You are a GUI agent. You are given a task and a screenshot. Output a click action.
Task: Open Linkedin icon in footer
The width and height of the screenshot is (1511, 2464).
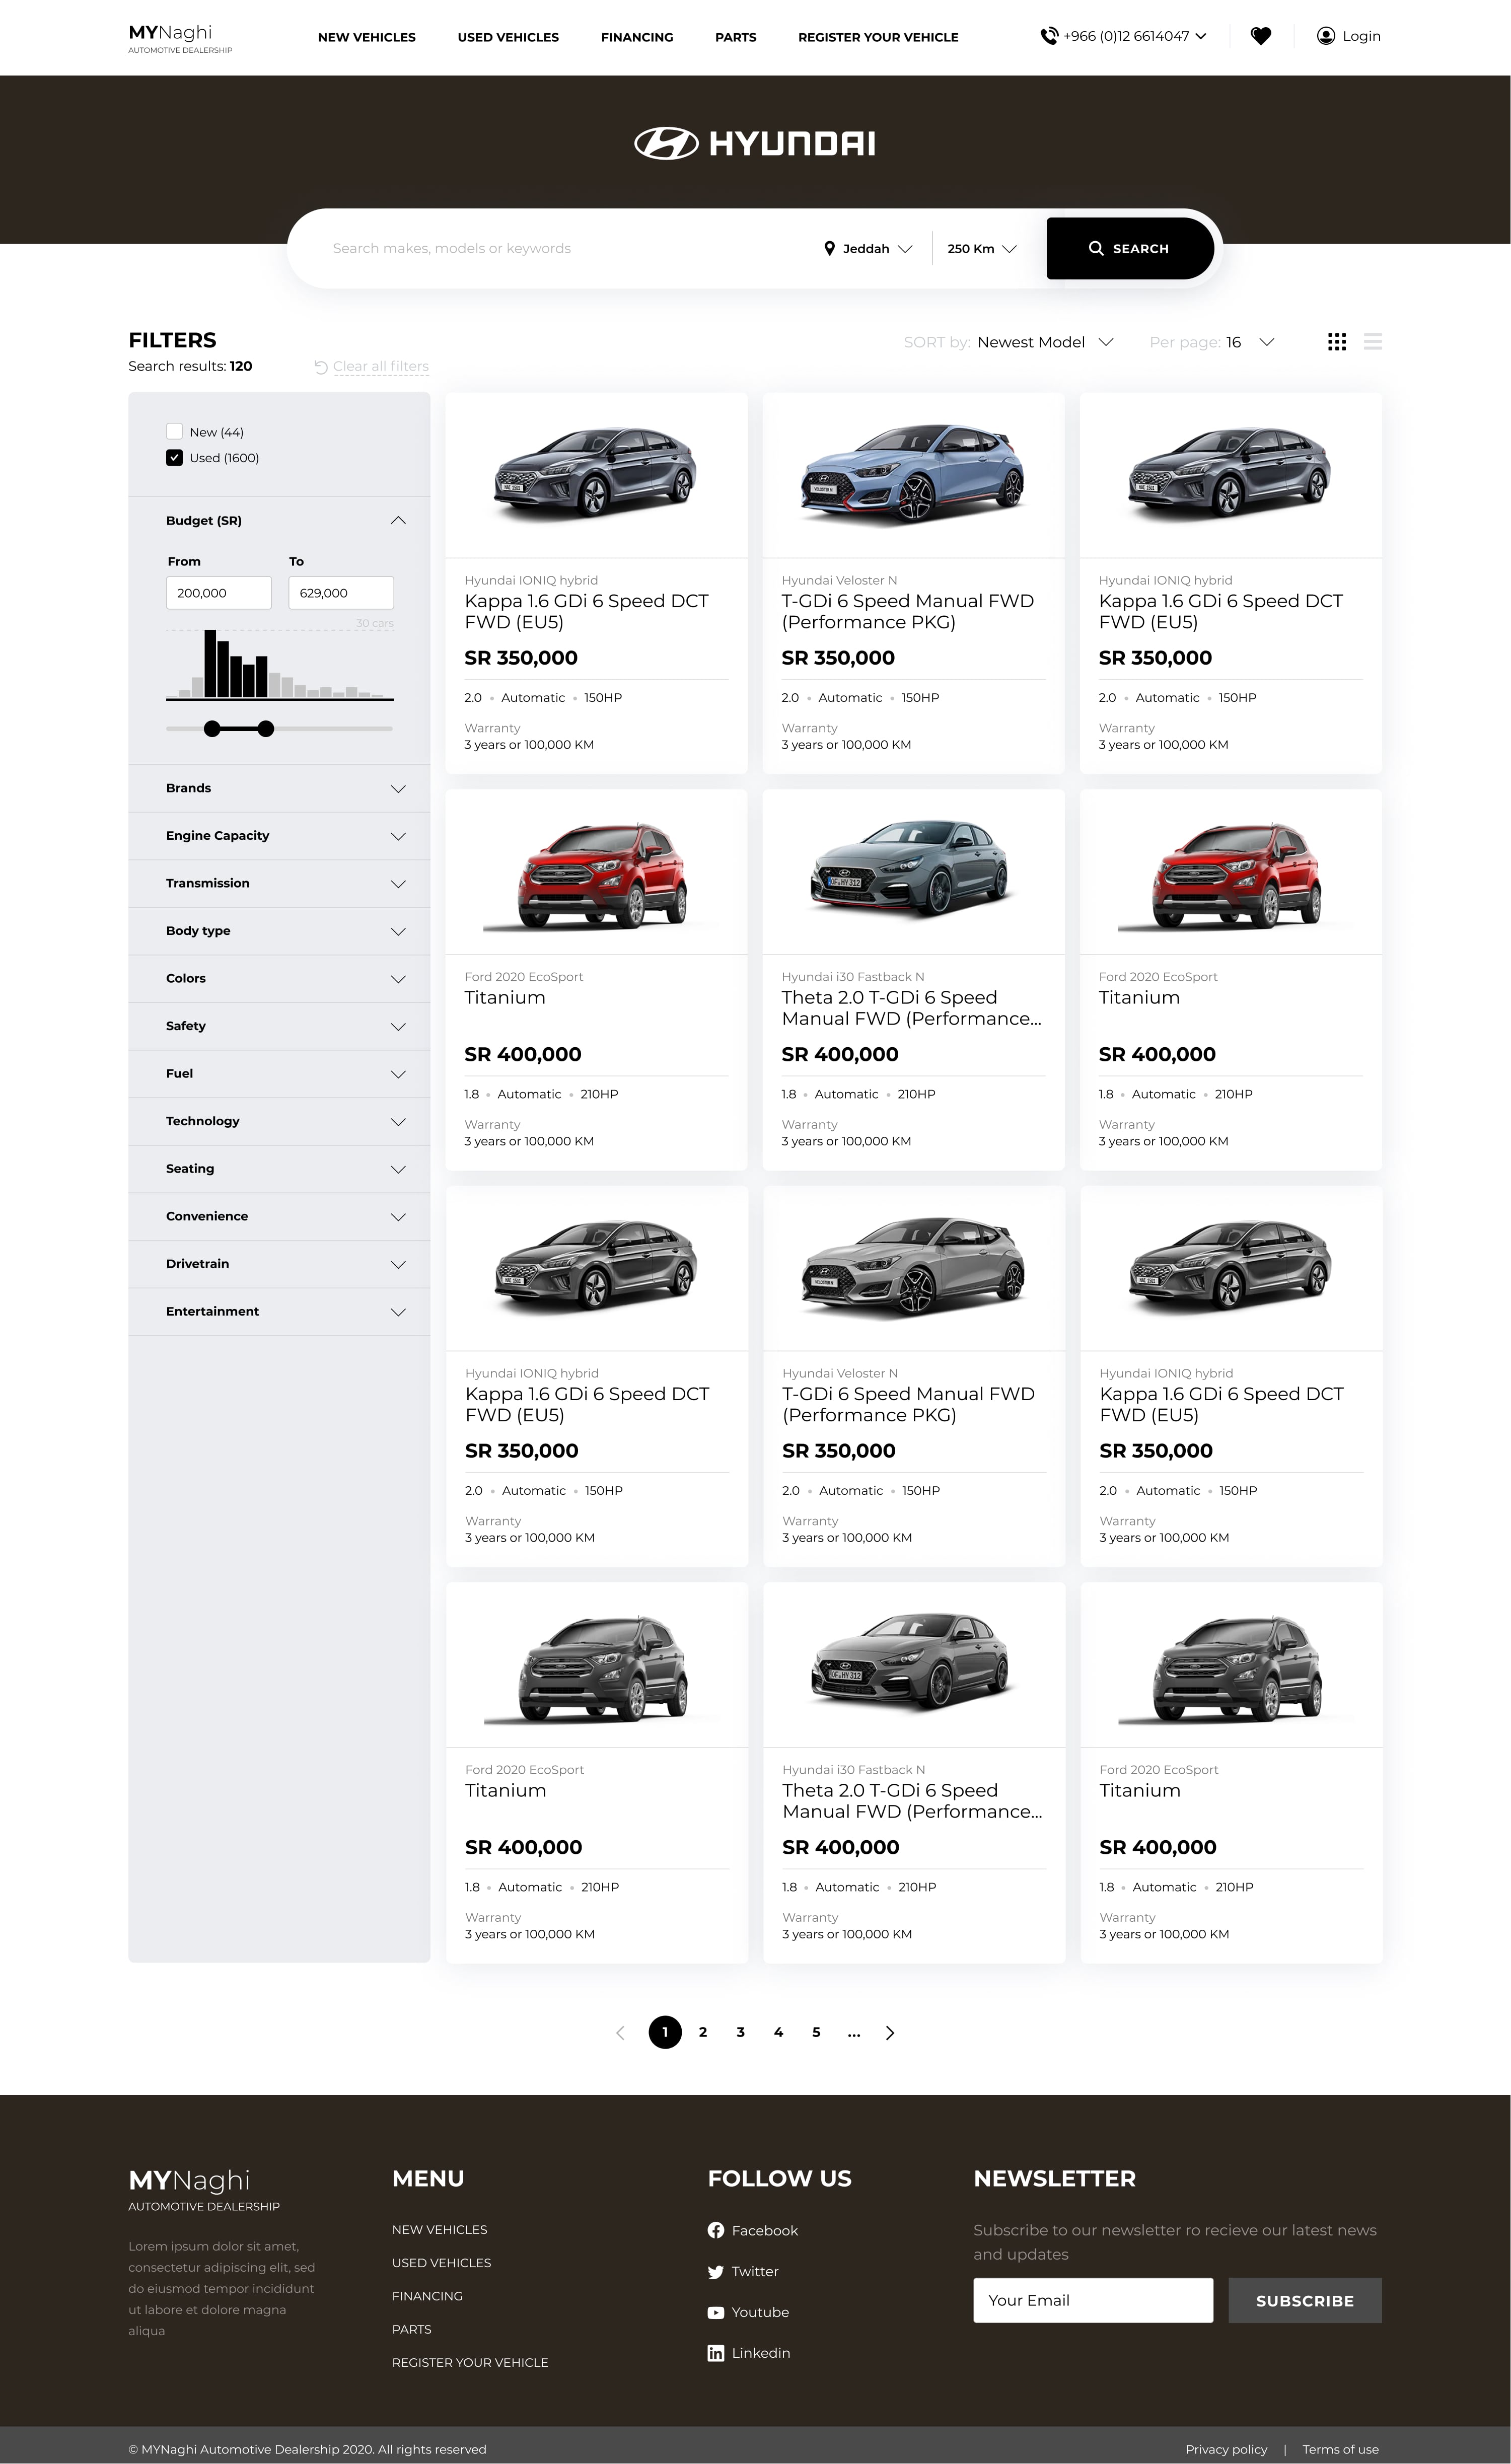coord(716,2353)
